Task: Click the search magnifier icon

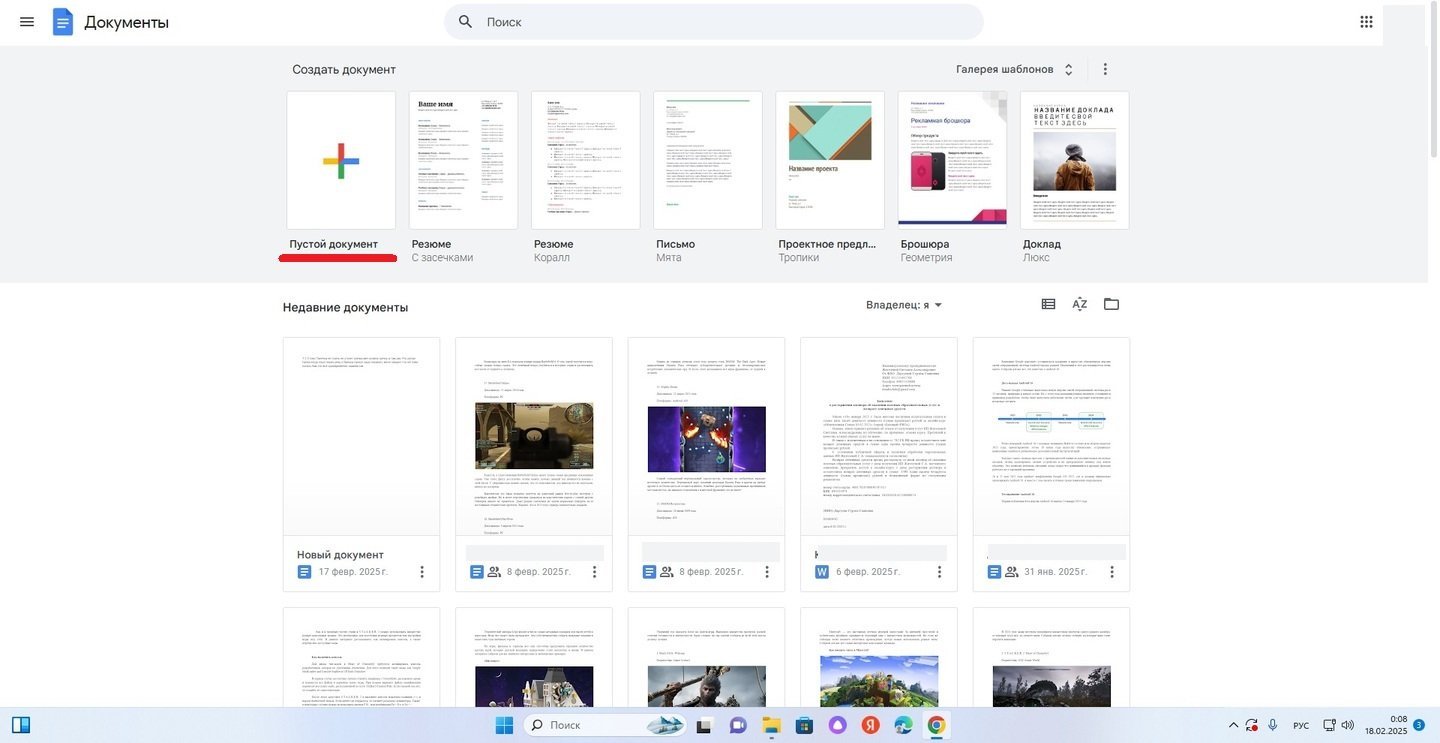Action: (465, 21)
